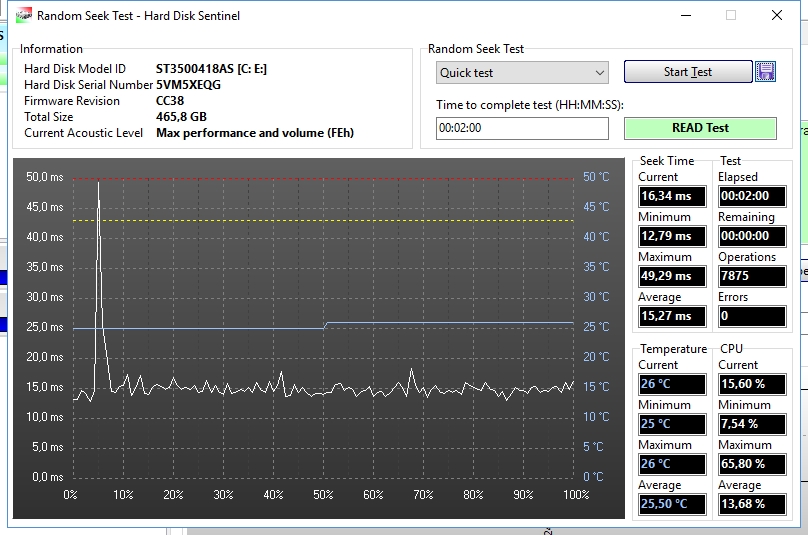Screen dimensions: 808x535
Task: Click average seek time 15,27 ms
Action: click(672, 316)
